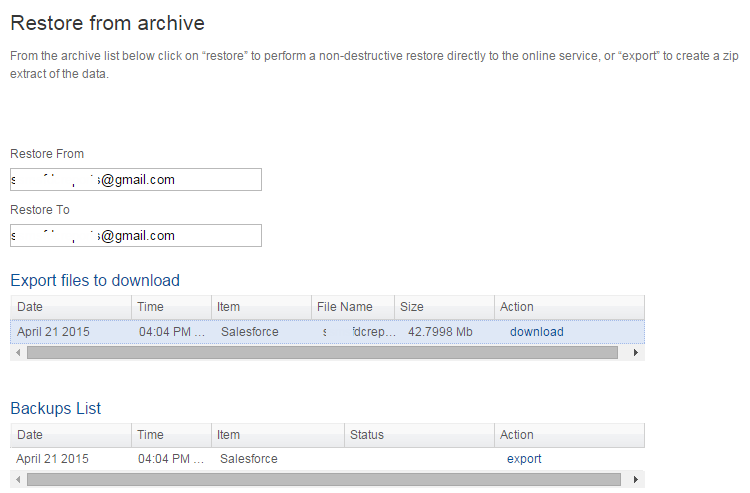Sort by File Name column header
This screenshot has height=493, width=750.
point(352,307)
